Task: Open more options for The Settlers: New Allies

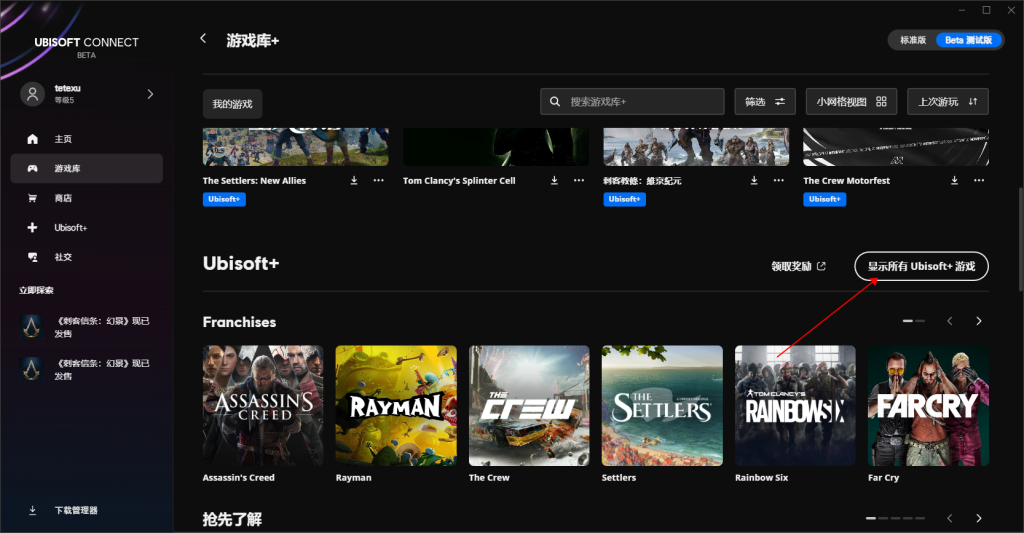Action: [379, 180]
